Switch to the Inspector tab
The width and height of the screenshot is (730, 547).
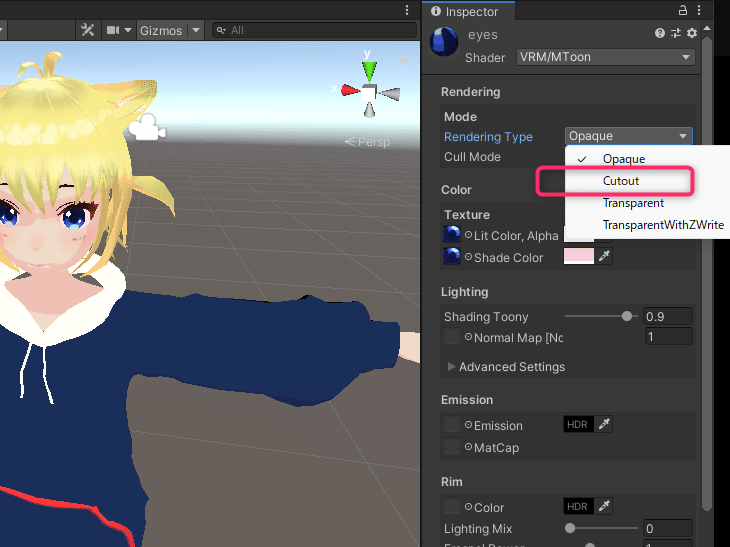[467, 12]
